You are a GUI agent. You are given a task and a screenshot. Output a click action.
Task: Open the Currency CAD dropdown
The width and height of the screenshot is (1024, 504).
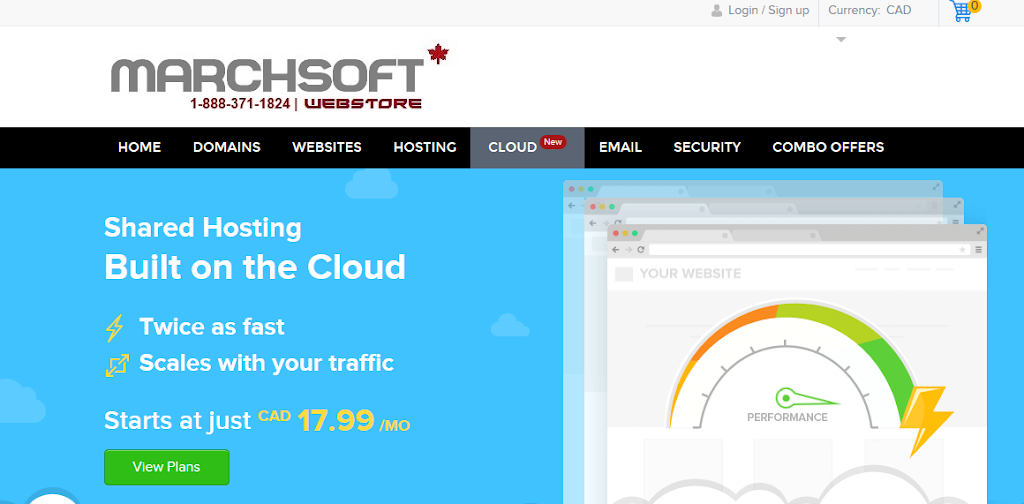pos(869,10)
